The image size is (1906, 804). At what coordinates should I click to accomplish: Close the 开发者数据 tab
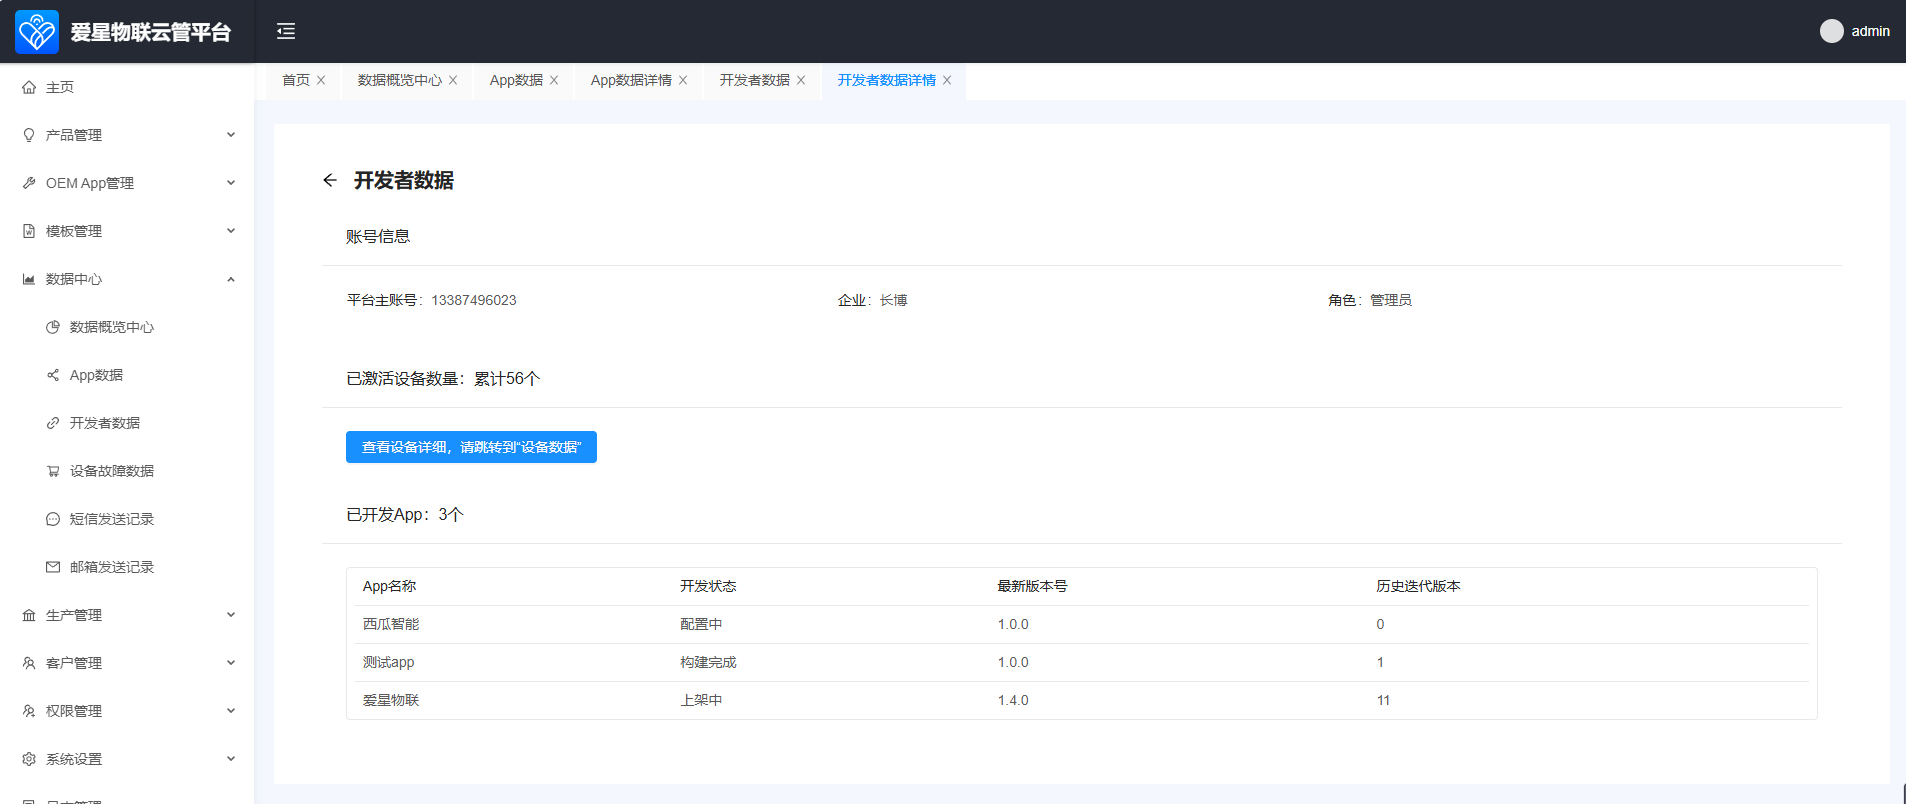click(x=801, y=80)
